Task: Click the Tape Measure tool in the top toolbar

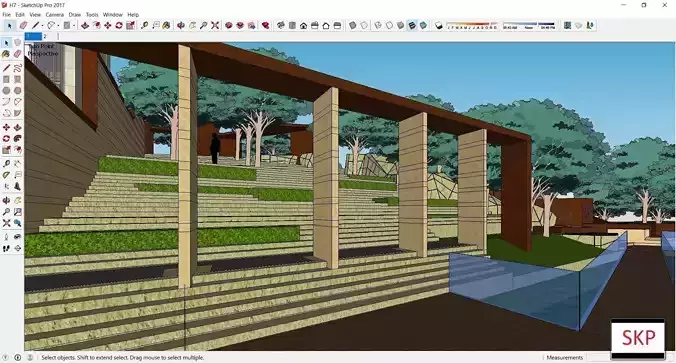Action: tap(144, 25)
